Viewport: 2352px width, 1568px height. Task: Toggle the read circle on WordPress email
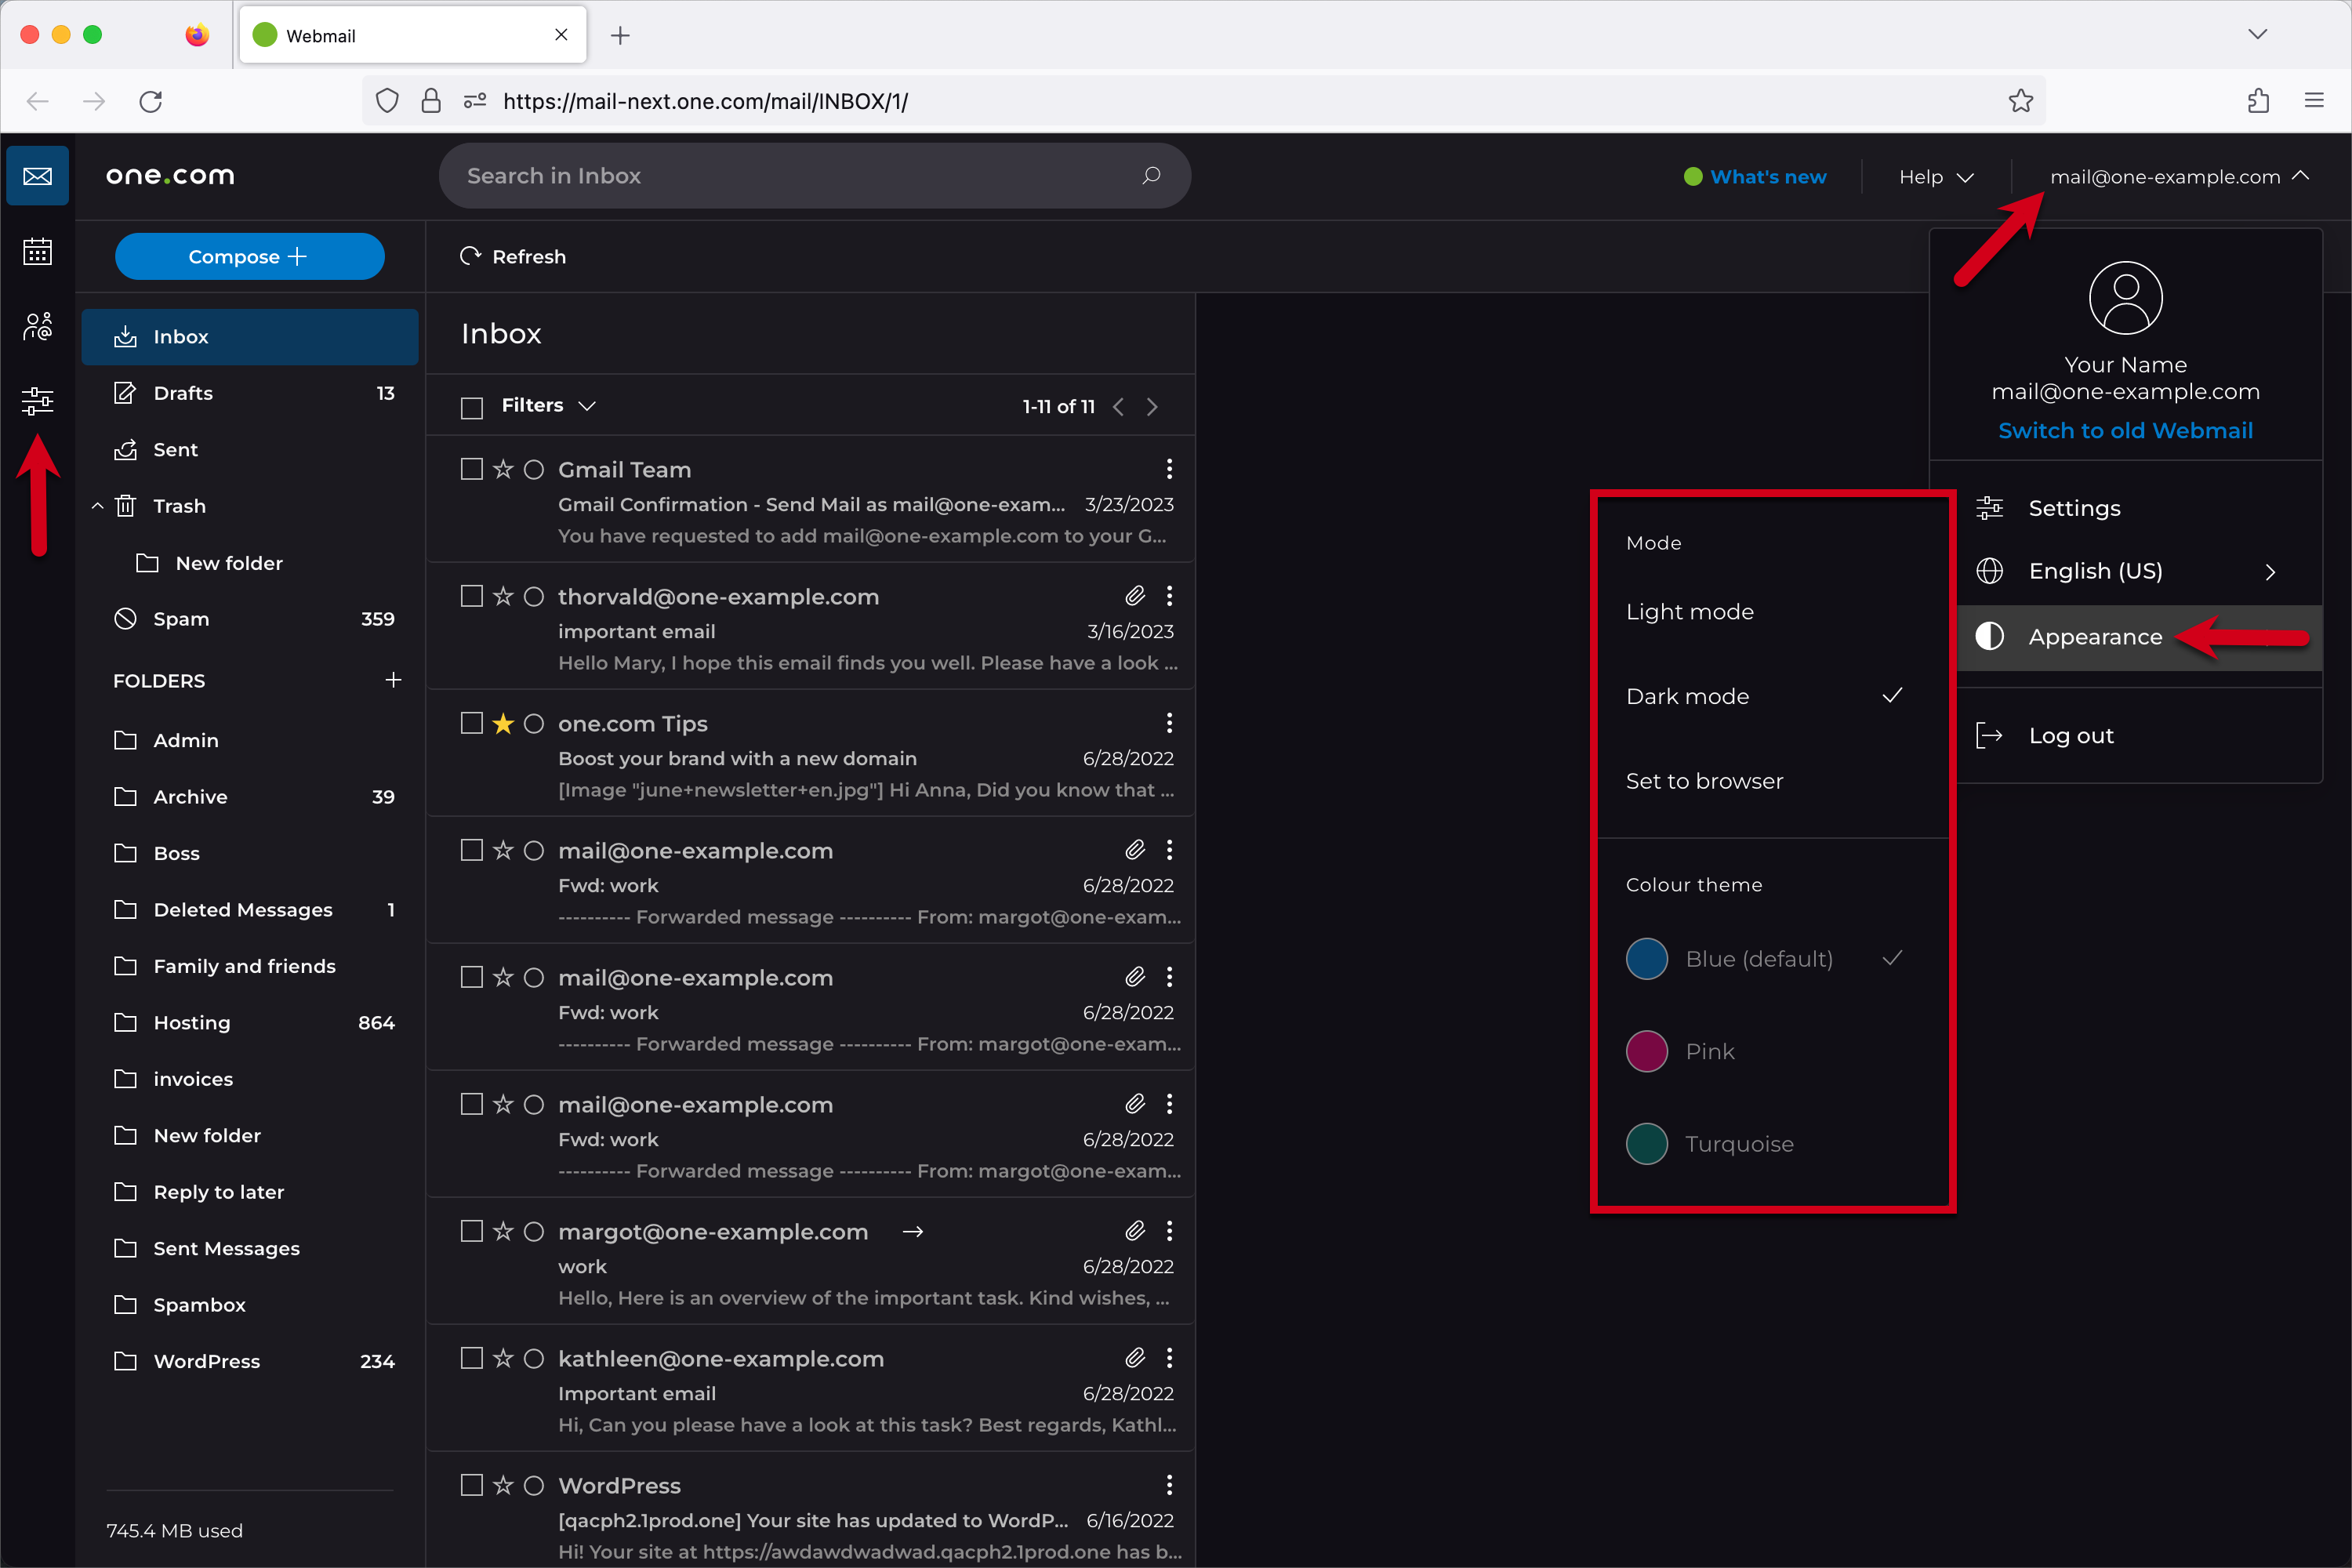point(534,1485)
